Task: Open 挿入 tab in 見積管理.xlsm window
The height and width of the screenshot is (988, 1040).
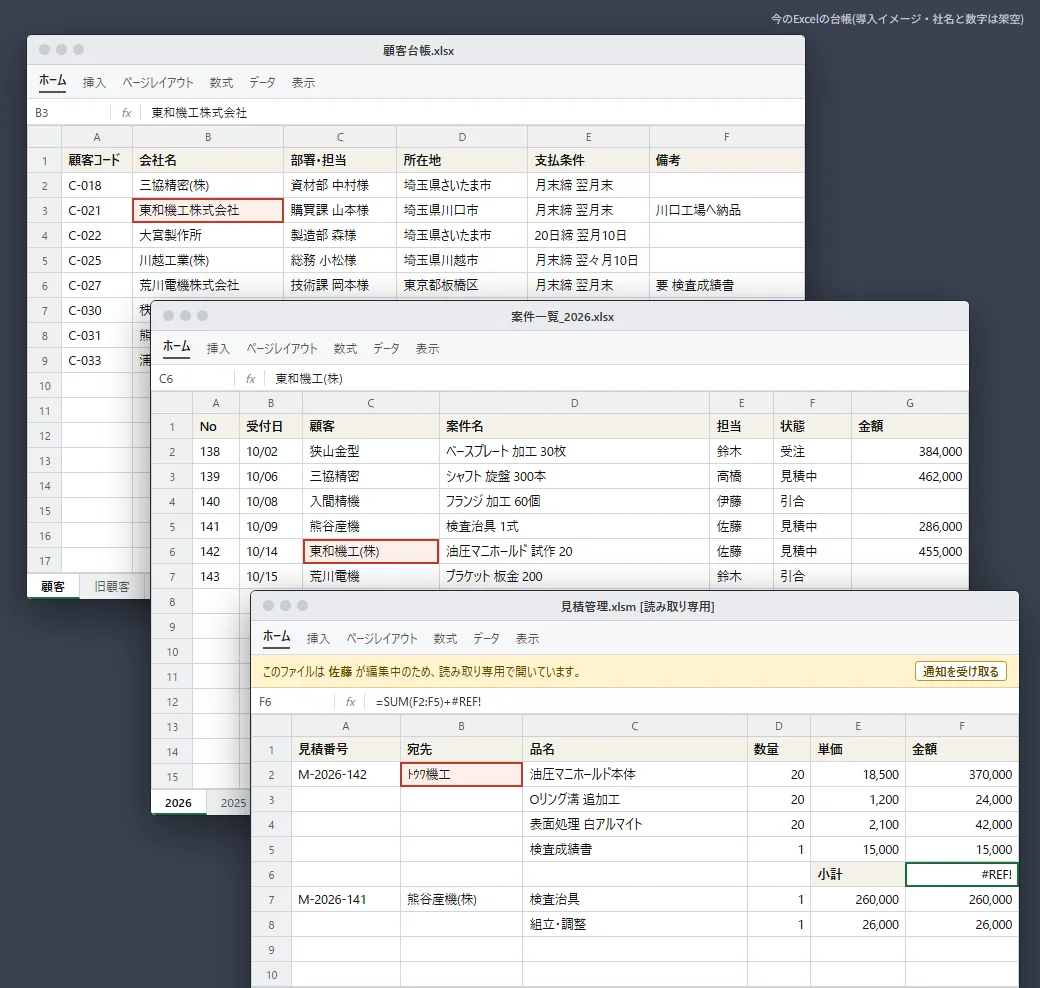Action: click(318, 639)
